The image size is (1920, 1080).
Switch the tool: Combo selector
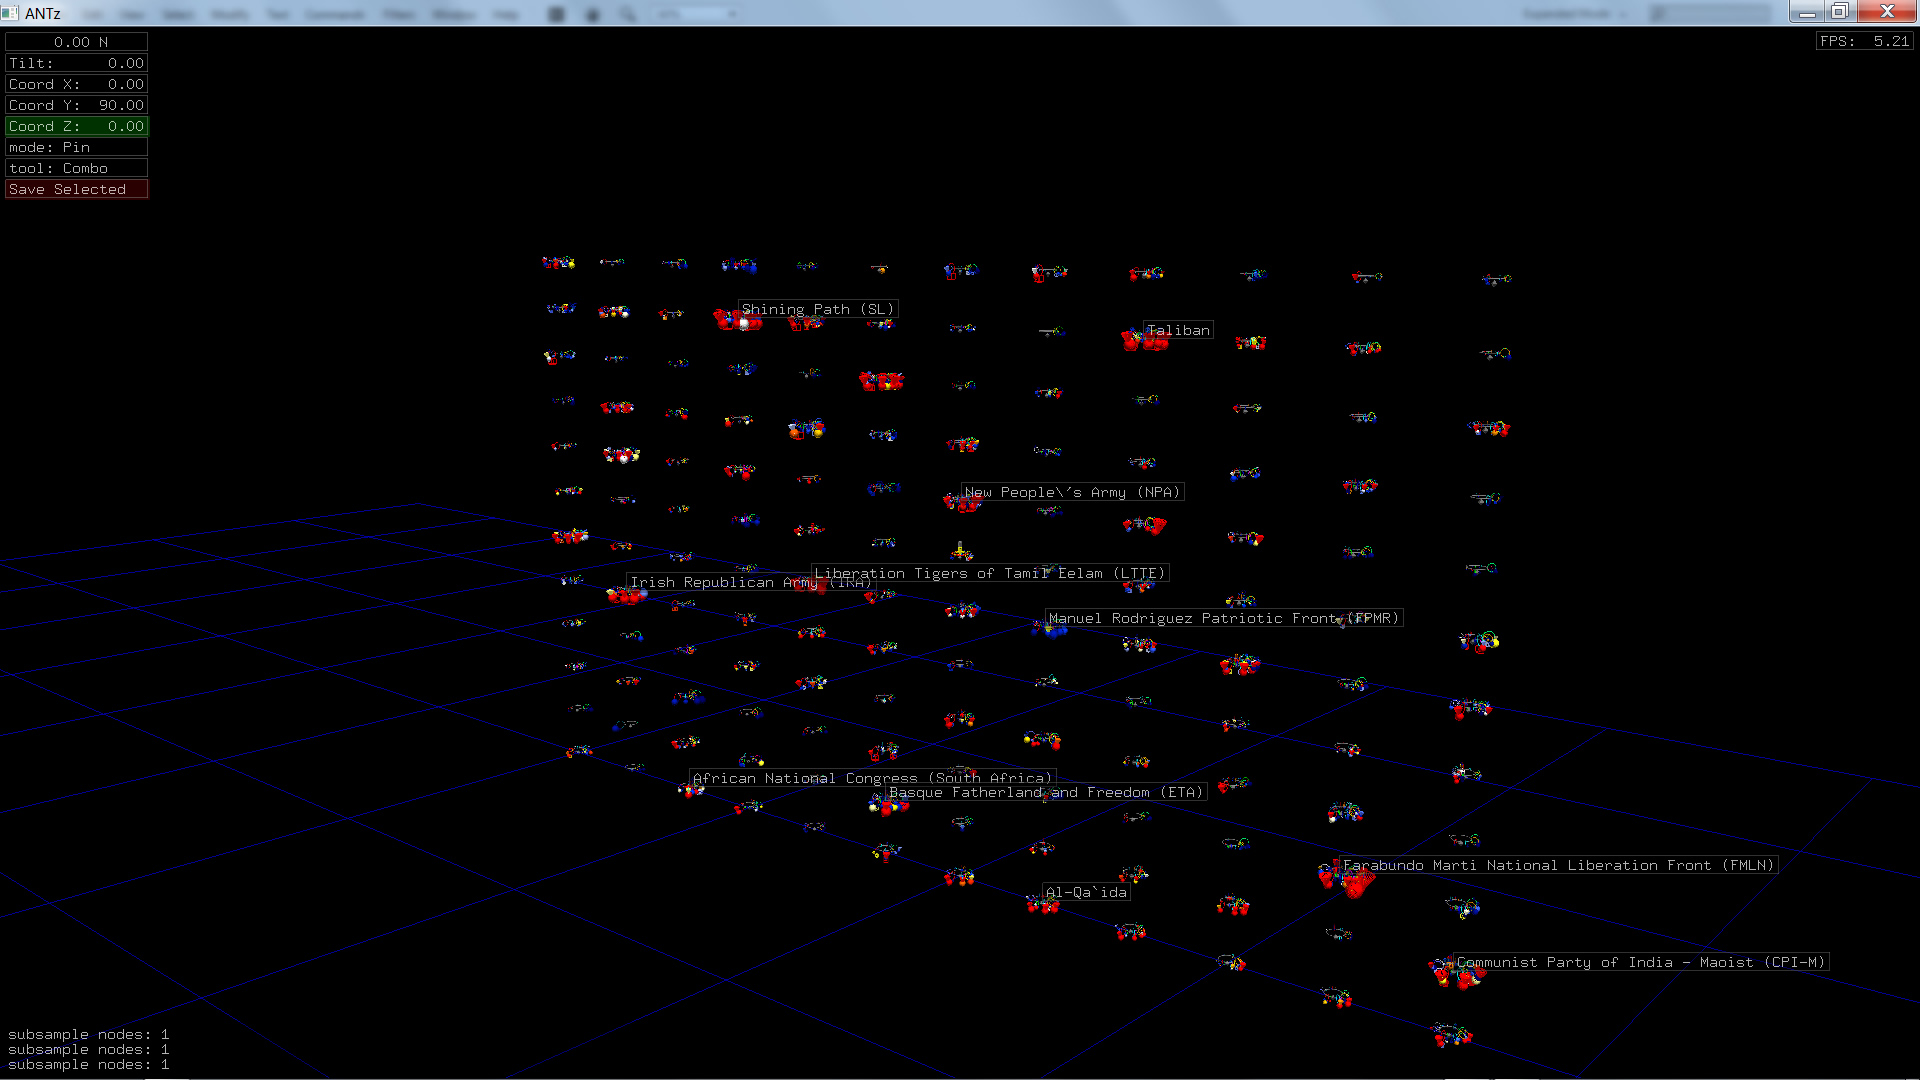pyautogui.click(x=76, y=168)
